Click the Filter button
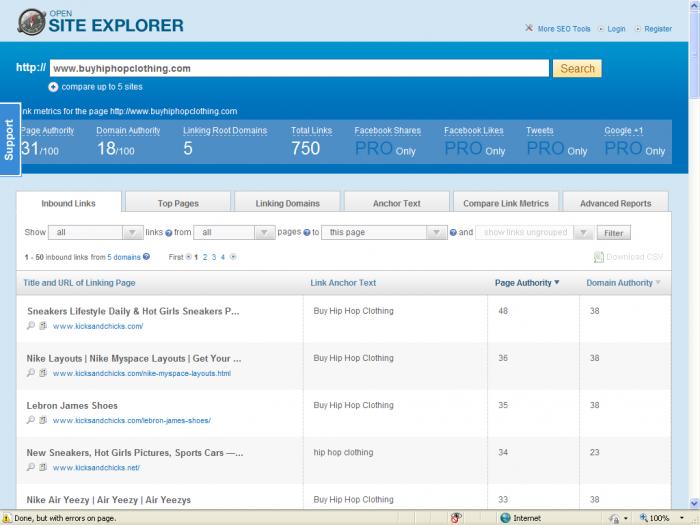This screenshot has height=525, width=700. 614,233
